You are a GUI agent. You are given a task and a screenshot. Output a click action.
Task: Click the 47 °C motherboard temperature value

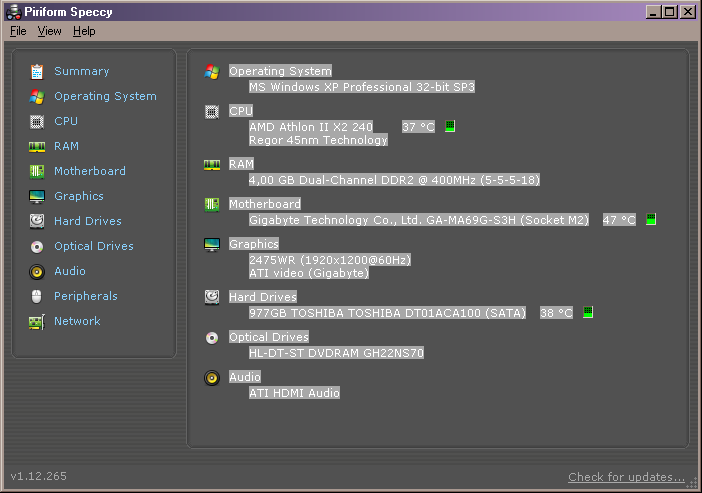click(619, 220)
